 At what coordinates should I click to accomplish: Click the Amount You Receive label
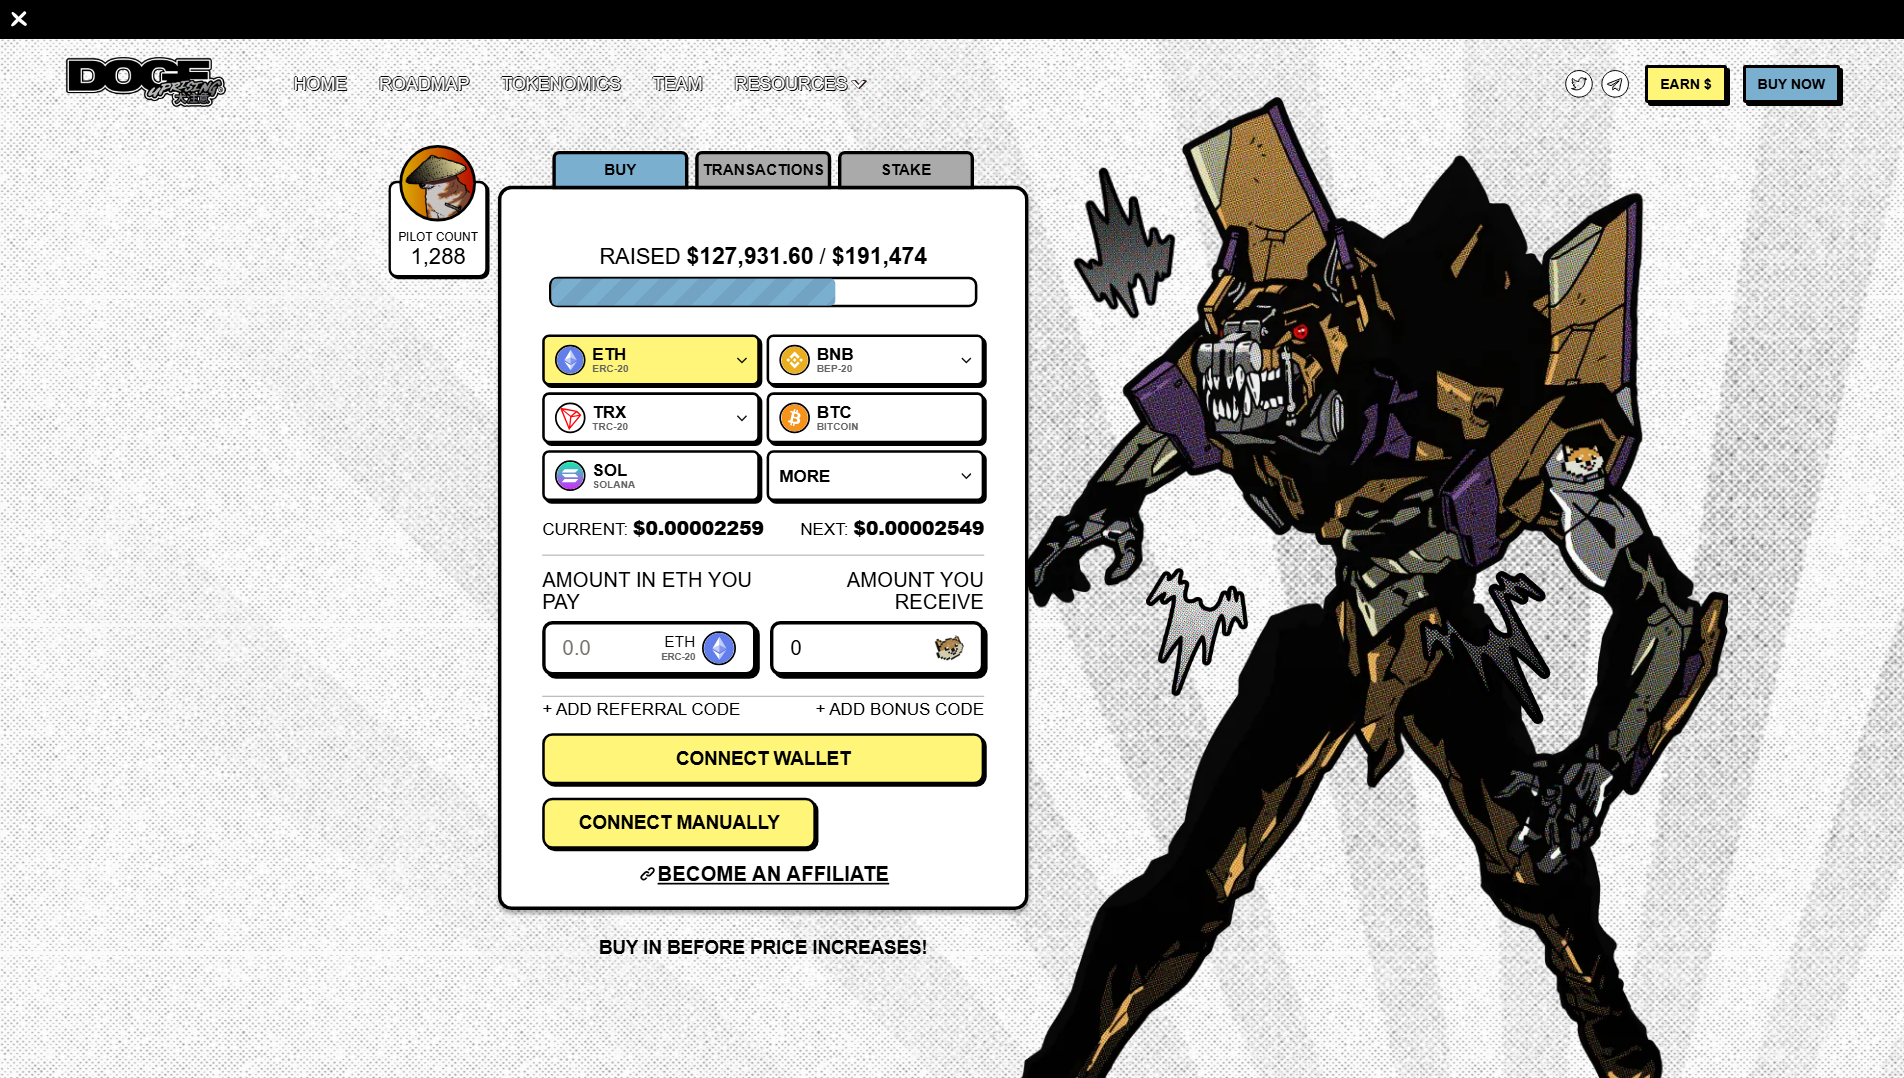[x=915, y=591]
